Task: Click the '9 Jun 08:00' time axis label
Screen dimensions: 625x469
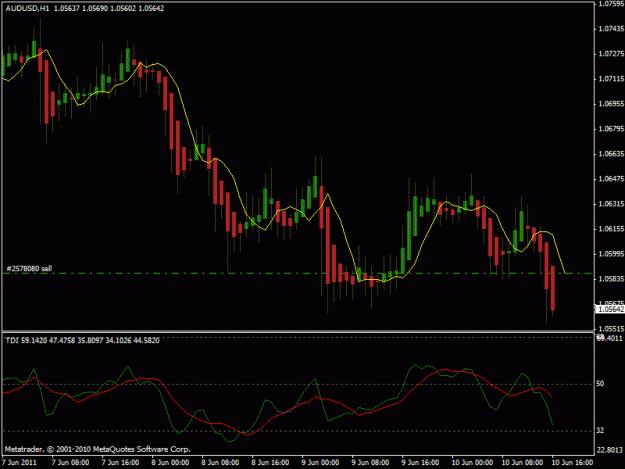Action: (x=370, y=462)
